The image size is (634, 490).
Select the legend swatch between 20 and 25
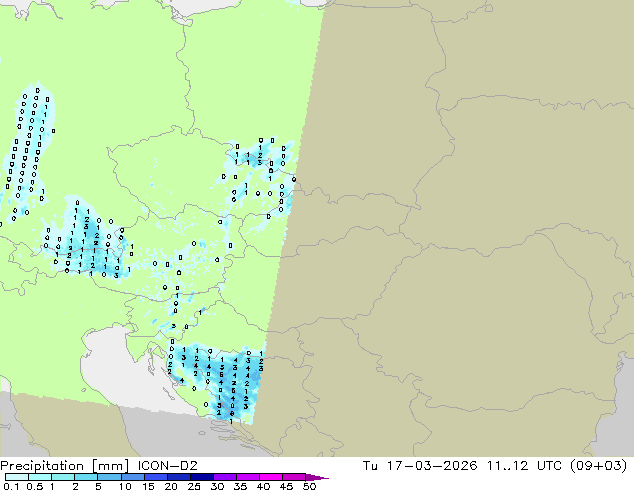(178, 477)
